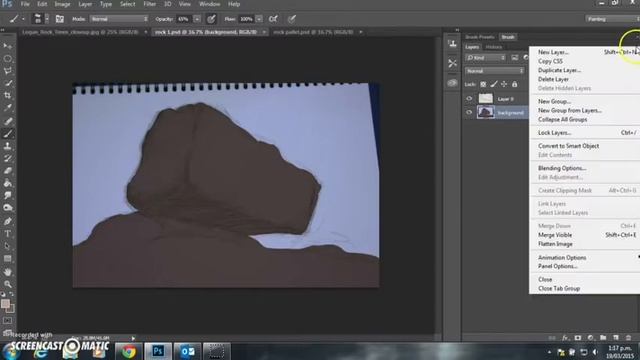Select the Quick Selection tool
Image resolution: width=640 pixels, height=360 pixels.
[x=7, y=83]
